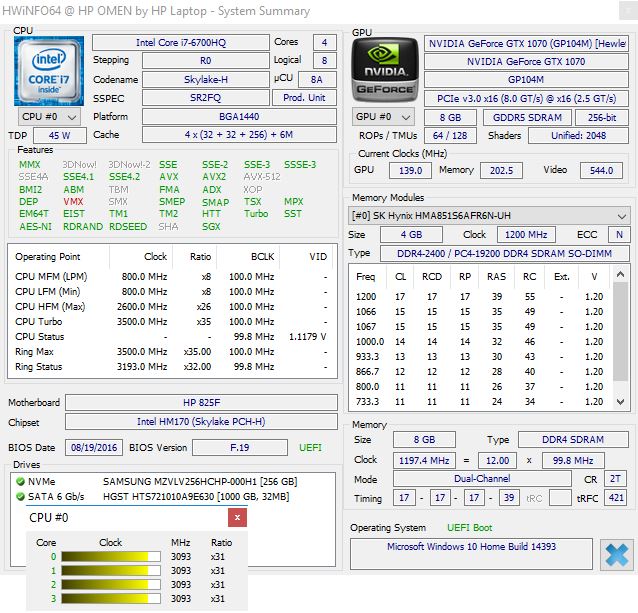Click the memory clock 1197.4 MHz field
Screen dimensions: 638x613
[x=424, y=460]
